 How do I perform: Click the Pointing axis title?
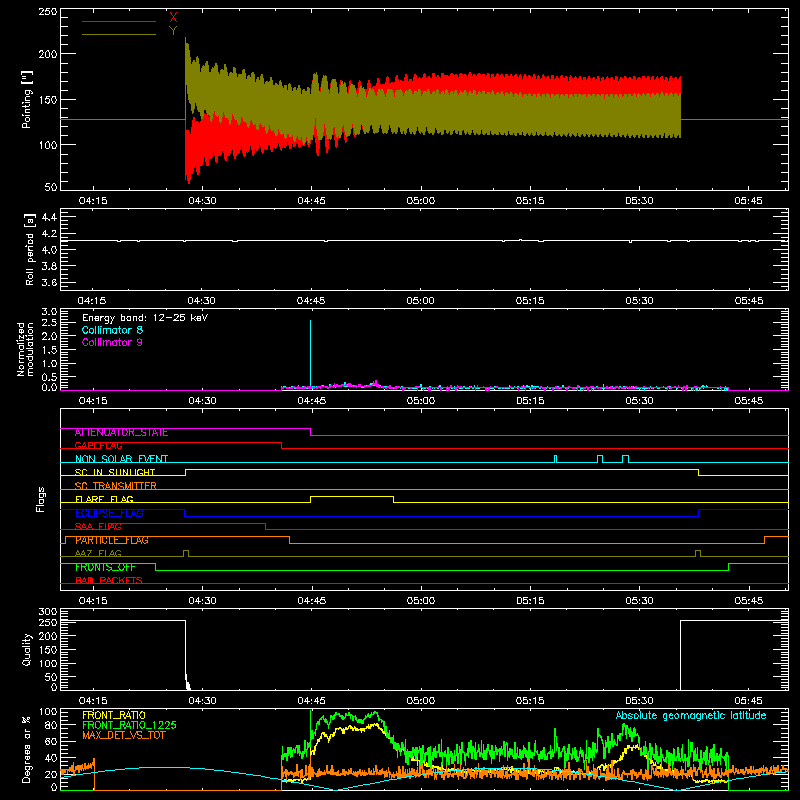(27, 99)
